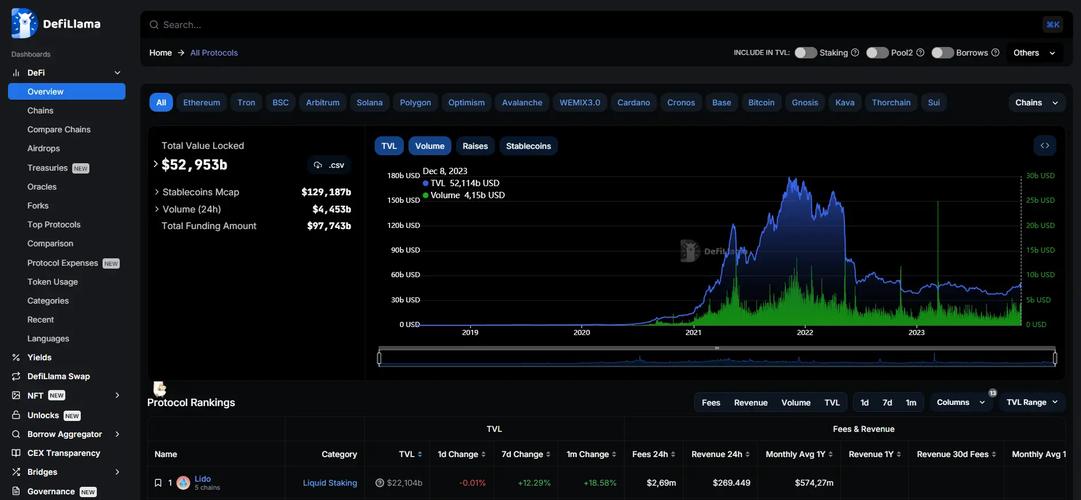Toggle the Raises chart series

pos(475,146)
